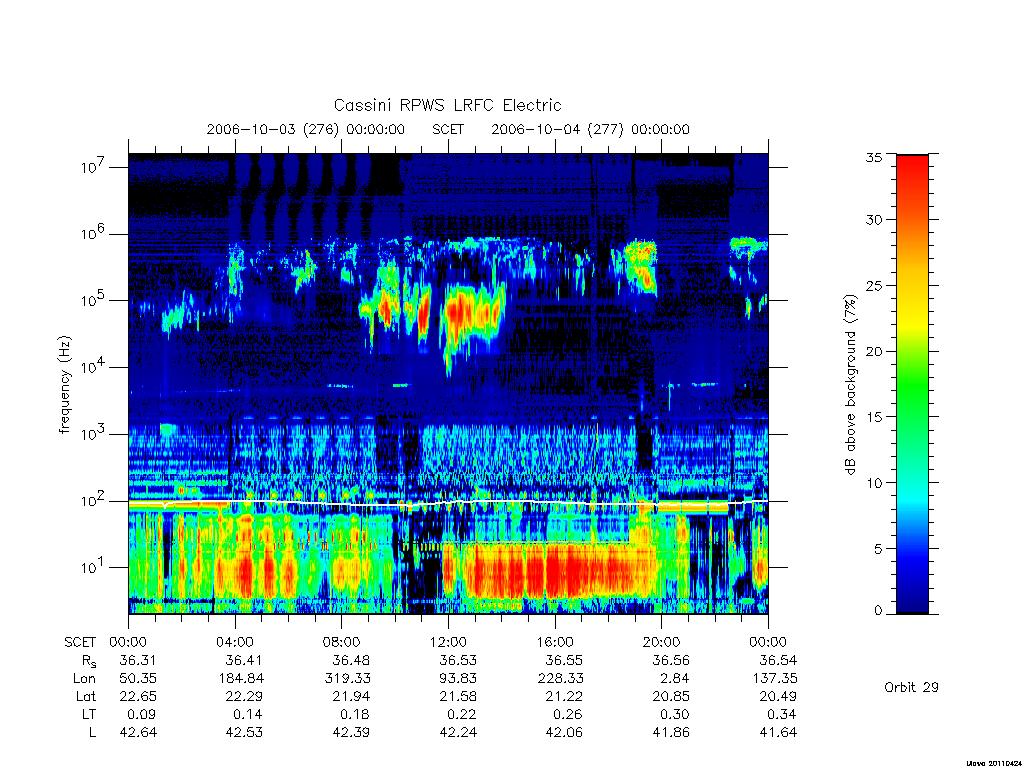Click the 'SCET' label between the dates
The image size is (1024, 768).
click(448, 129)
